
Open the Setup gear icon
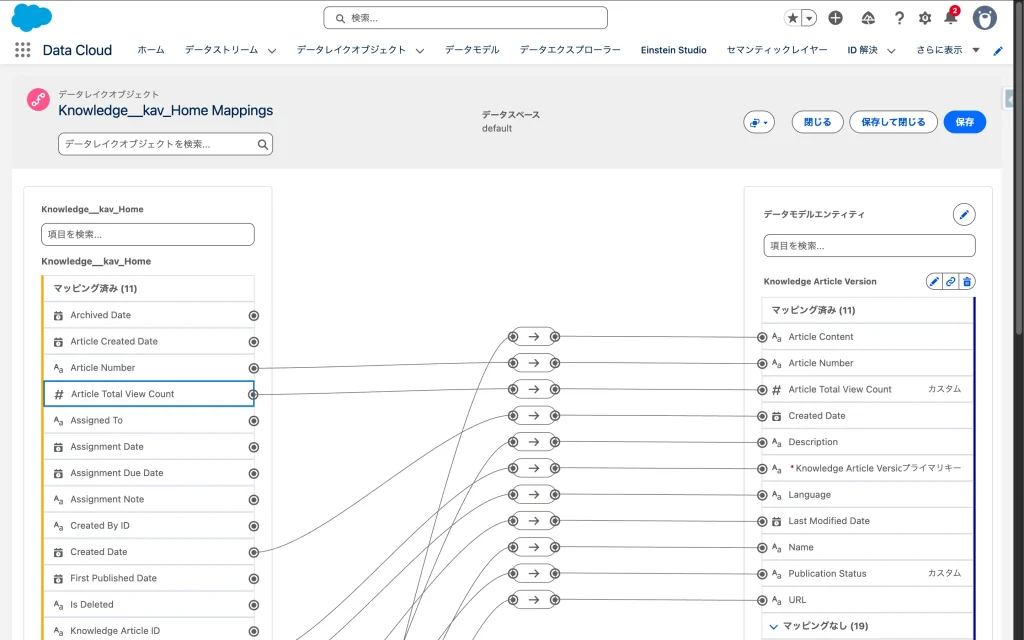point(925,18)
